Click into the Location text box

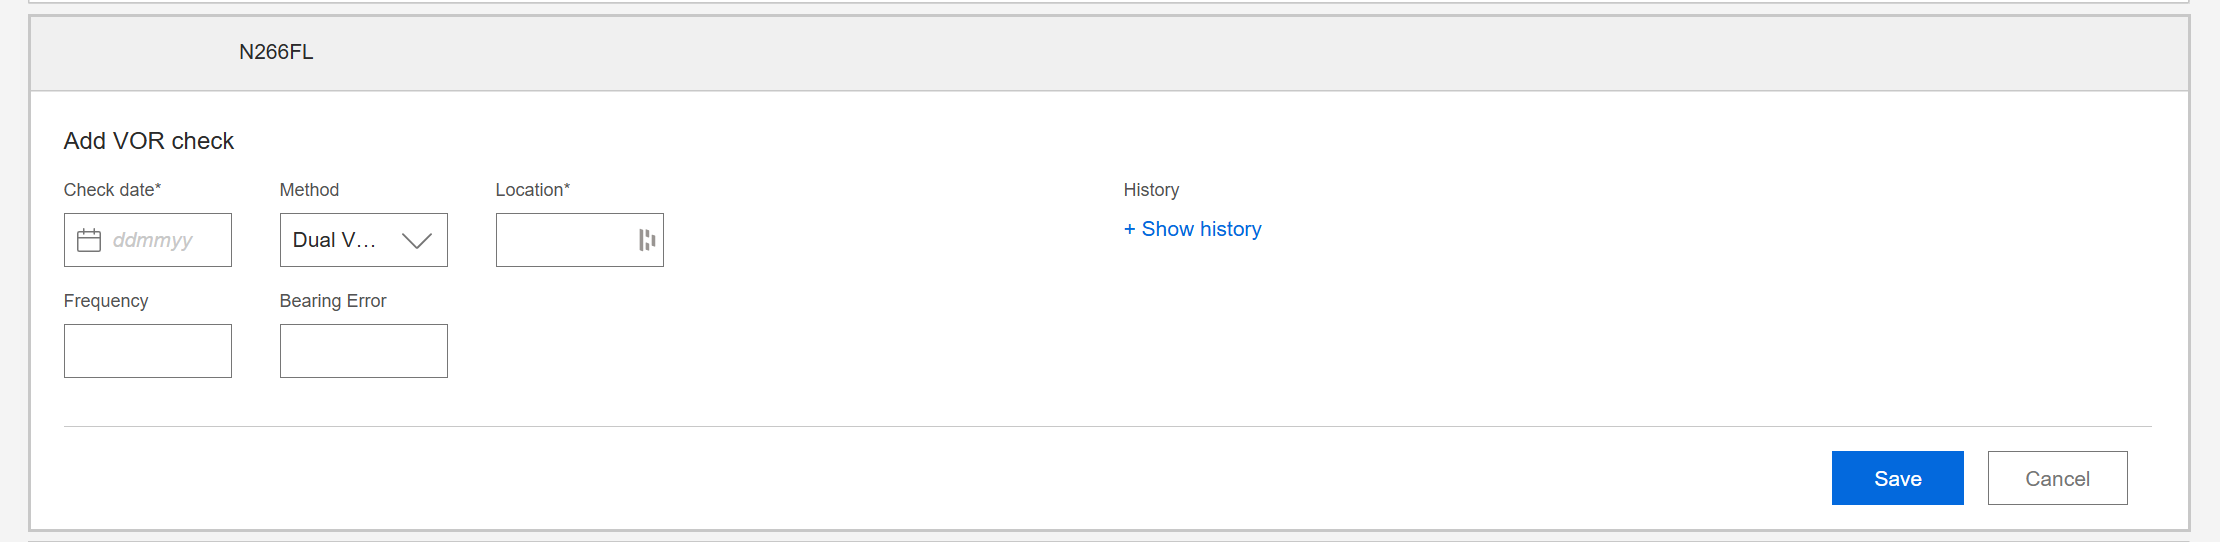point(565,240)
